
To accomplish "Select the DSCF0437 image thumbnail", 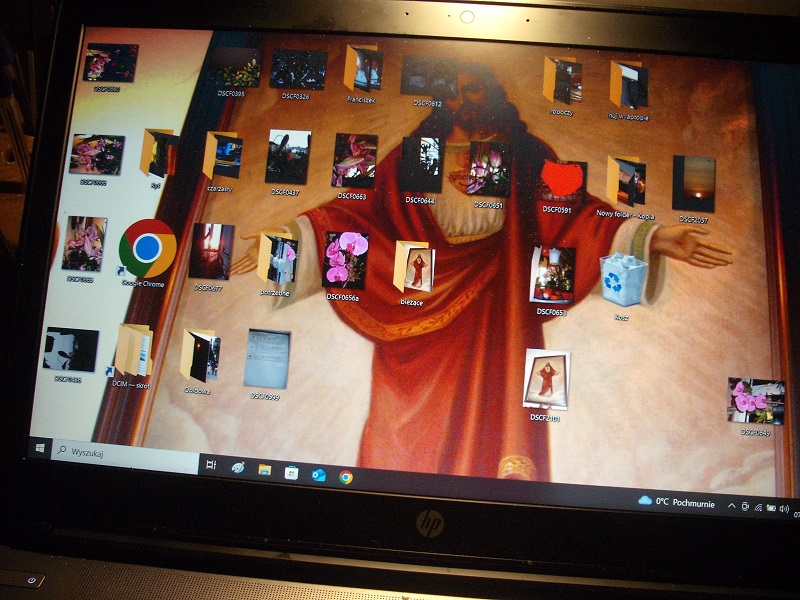I will [287, 158].
